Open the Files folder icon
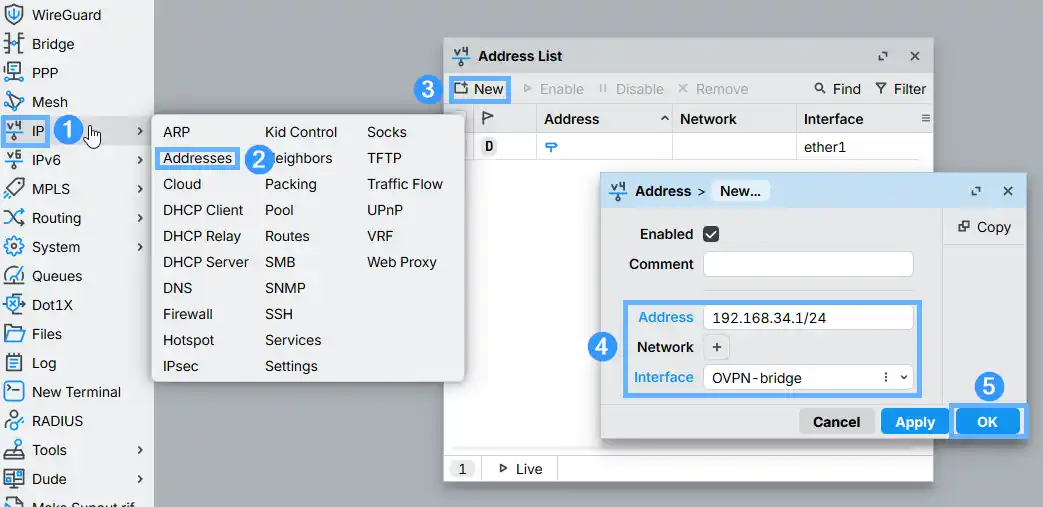Screen dimensions: 1043x507 click(14, 333)
